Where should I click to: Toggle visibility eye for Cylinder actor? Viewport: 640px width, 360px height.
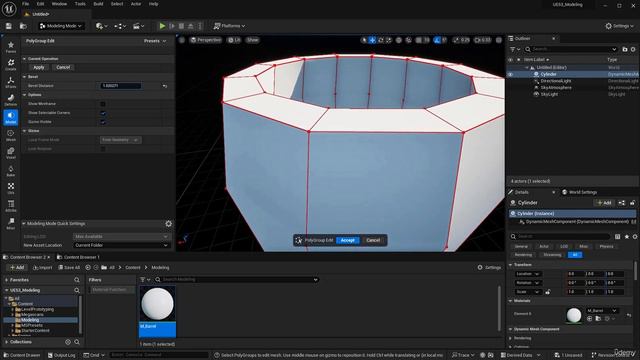[x=510, y=74]
